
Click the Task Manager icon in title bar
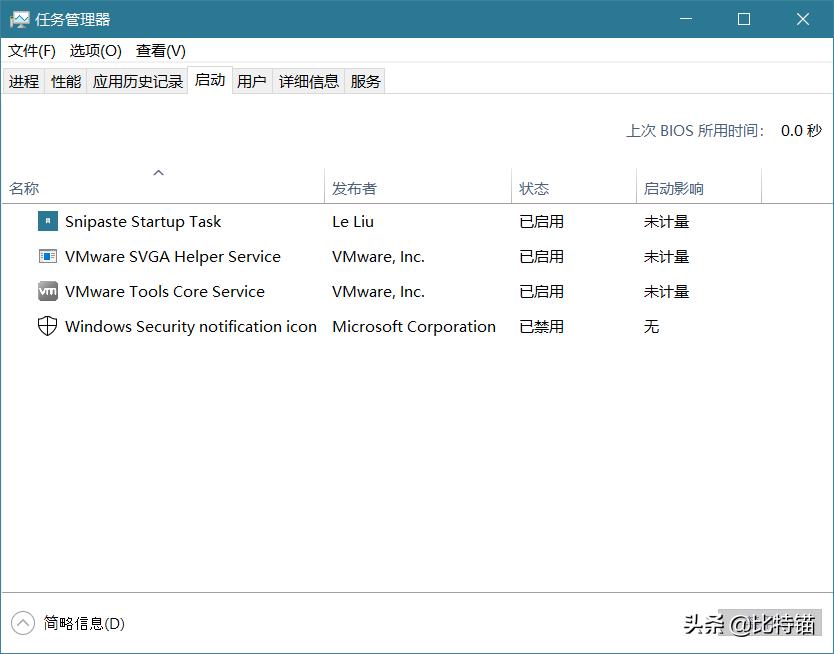tap(21, 19)
